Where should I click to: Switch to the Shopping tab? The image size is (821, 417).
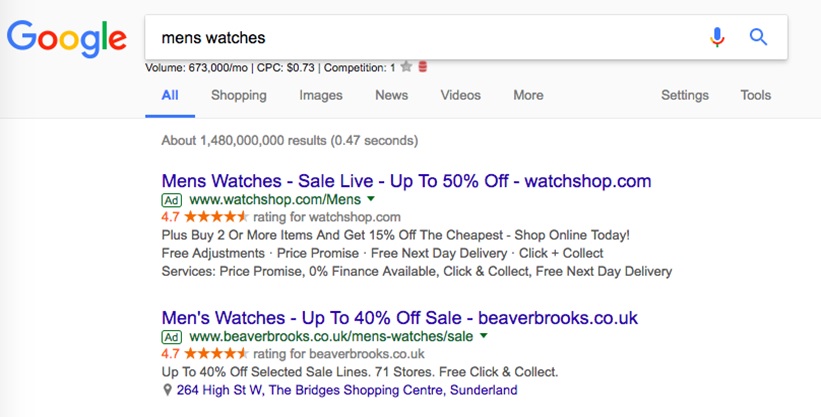239,95
